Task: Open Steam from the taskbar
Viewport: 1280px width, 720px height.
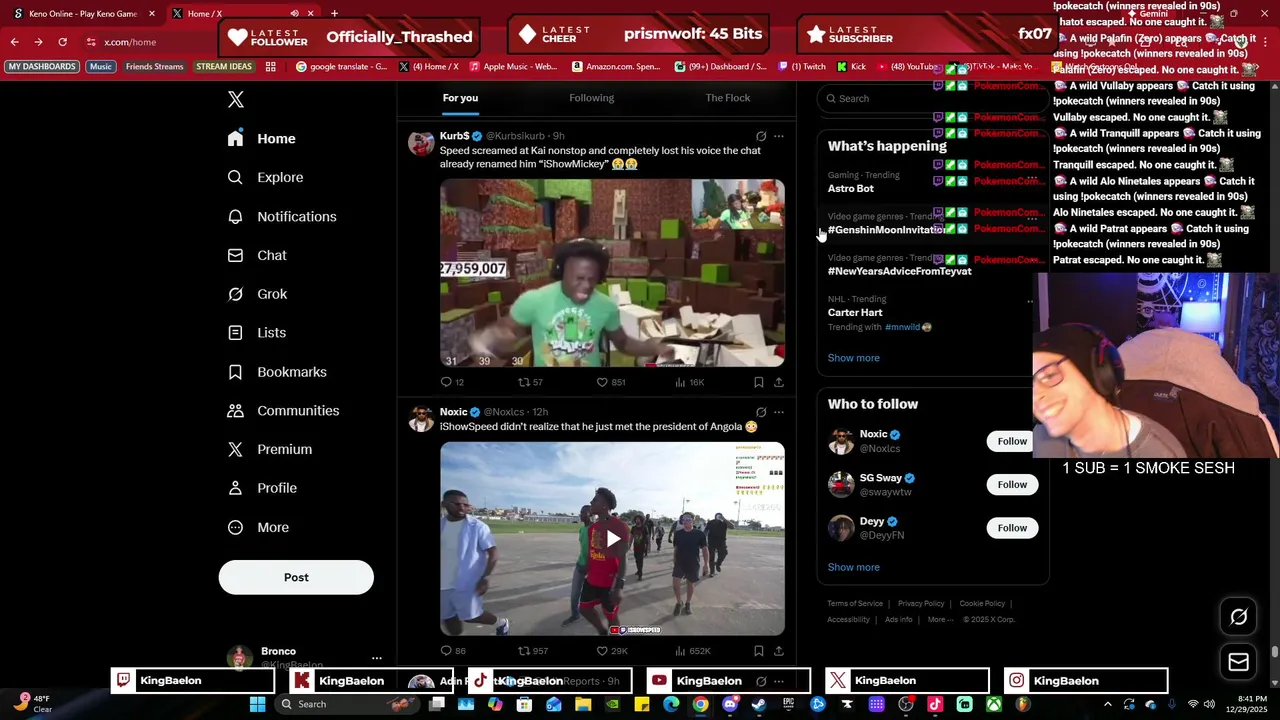Action: click(759, 704)
